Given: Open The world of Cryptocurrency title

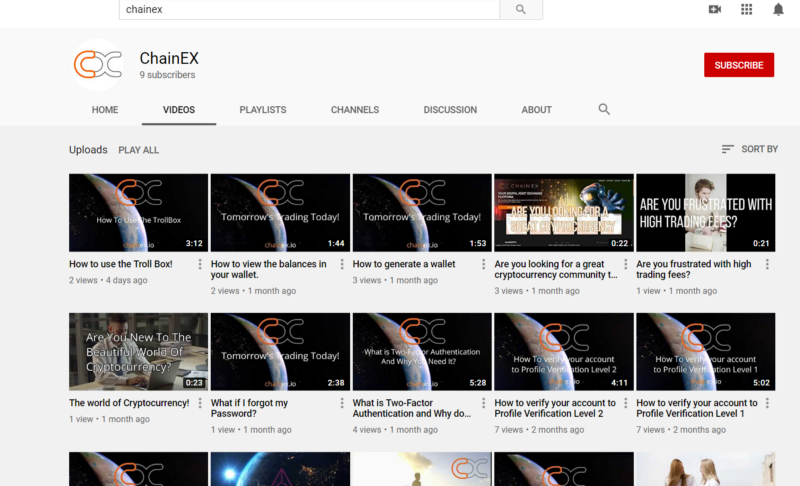Looking at the screenshot, I should pyautogui.click(x=129, y=403).
